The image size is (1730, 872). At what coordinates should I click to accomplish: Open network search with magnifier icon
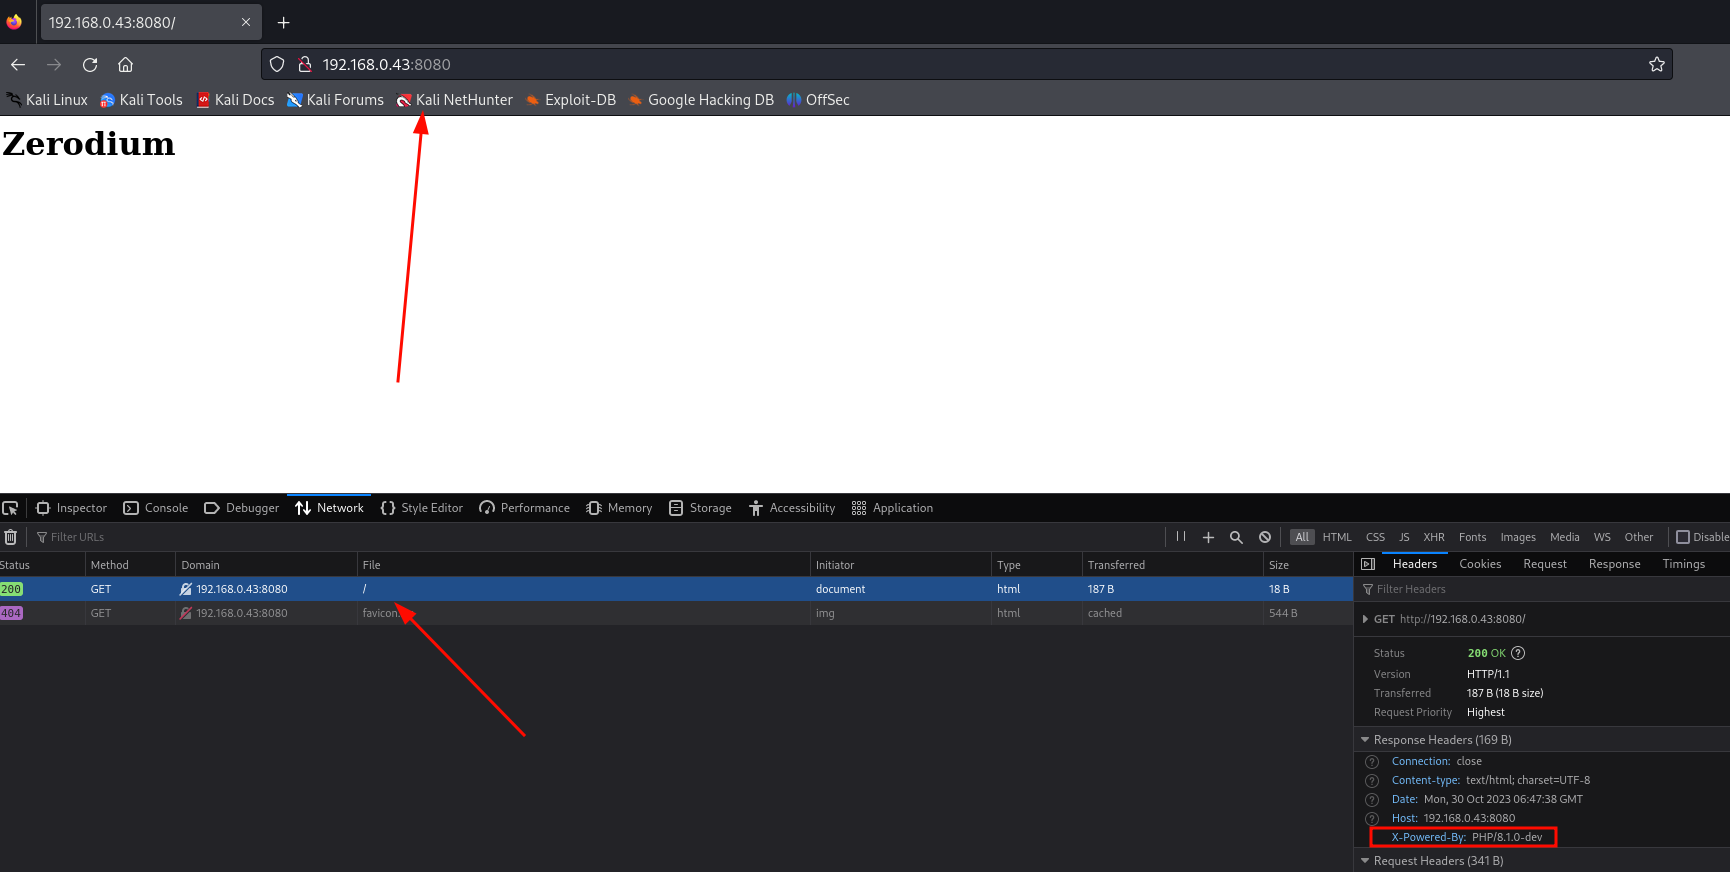coord(1236,537)
